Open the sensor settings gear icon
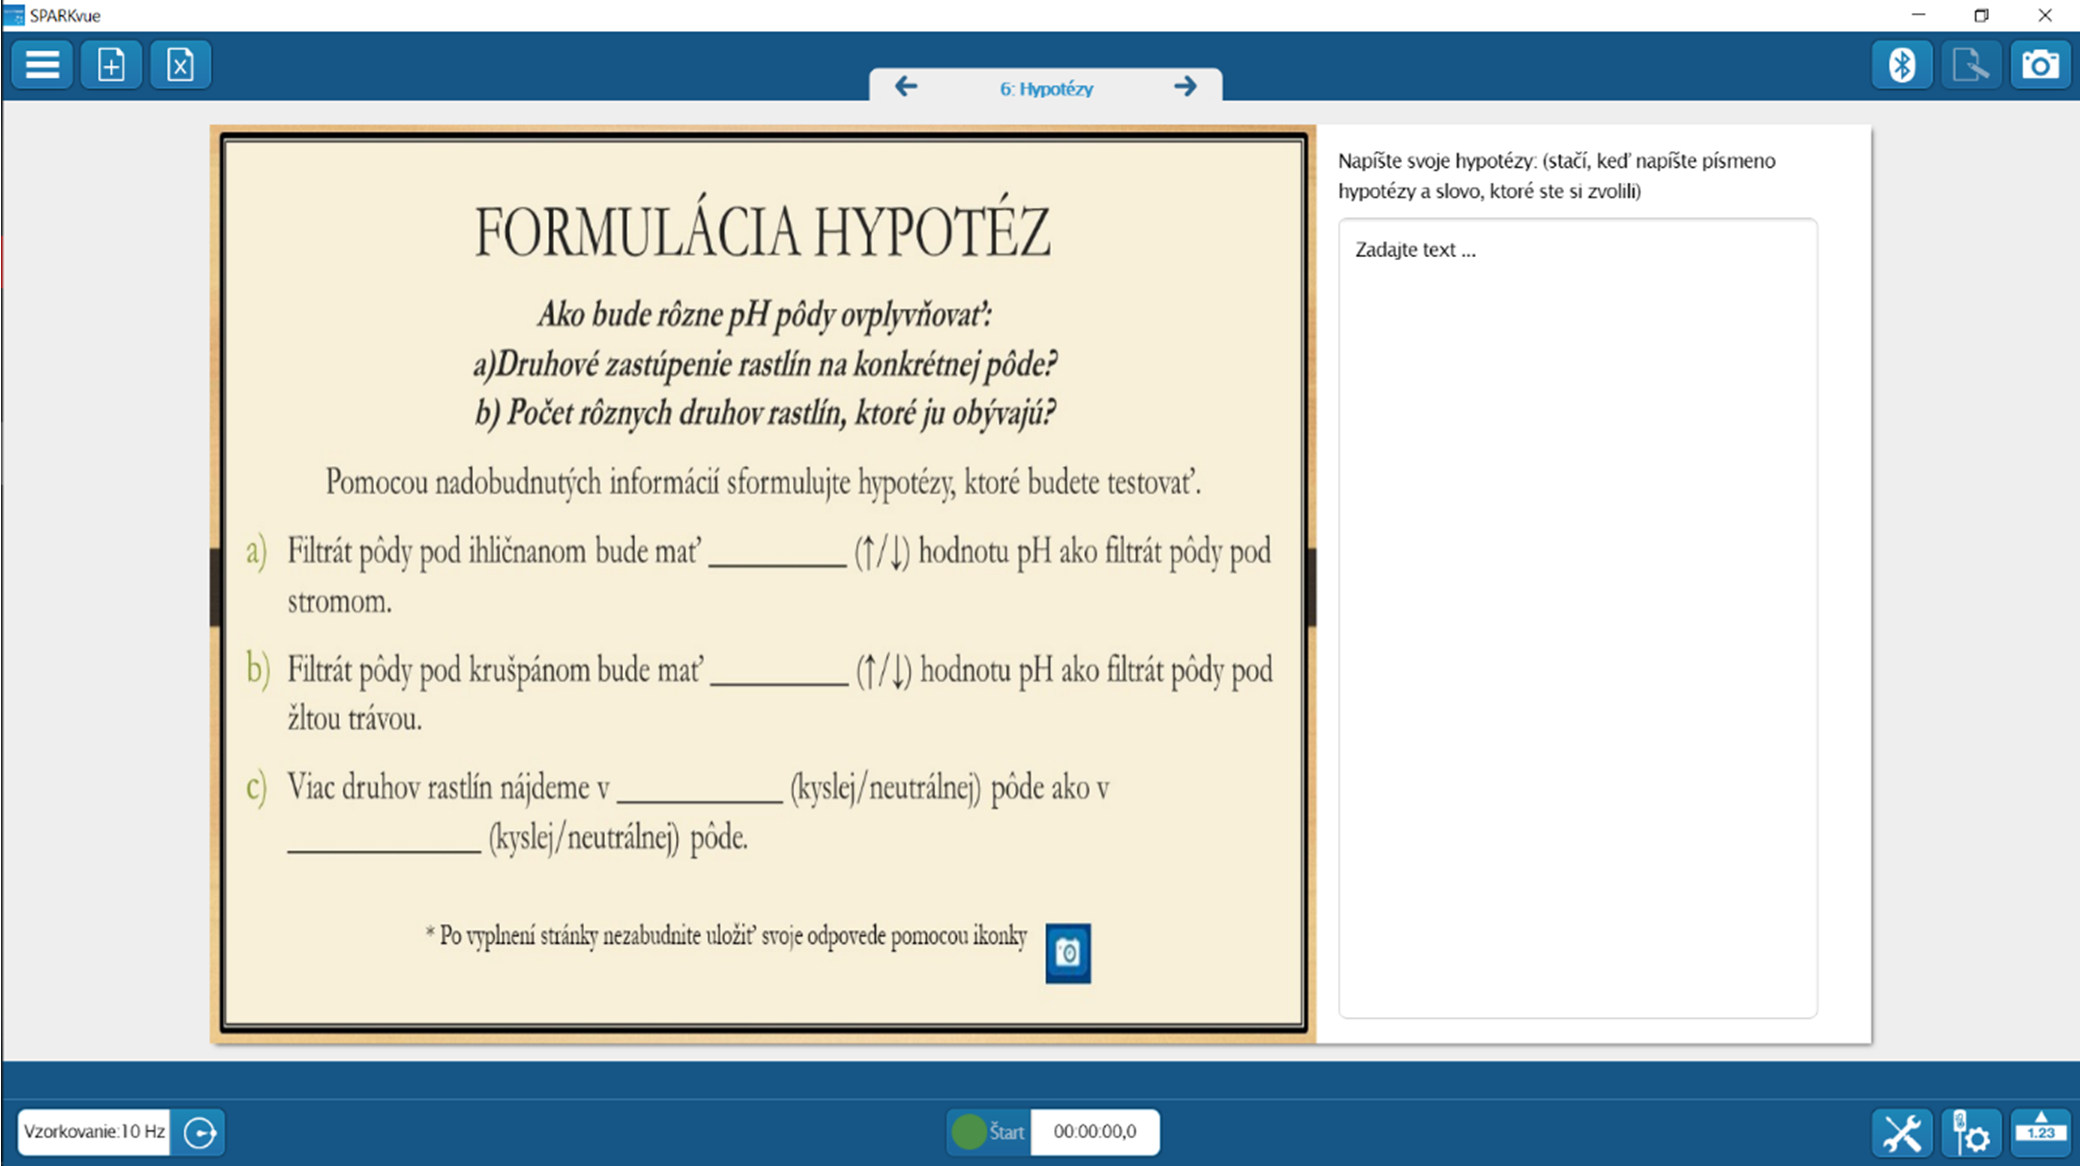This screenshot has width=2082, height=1166. [x=1970, y=1132]
